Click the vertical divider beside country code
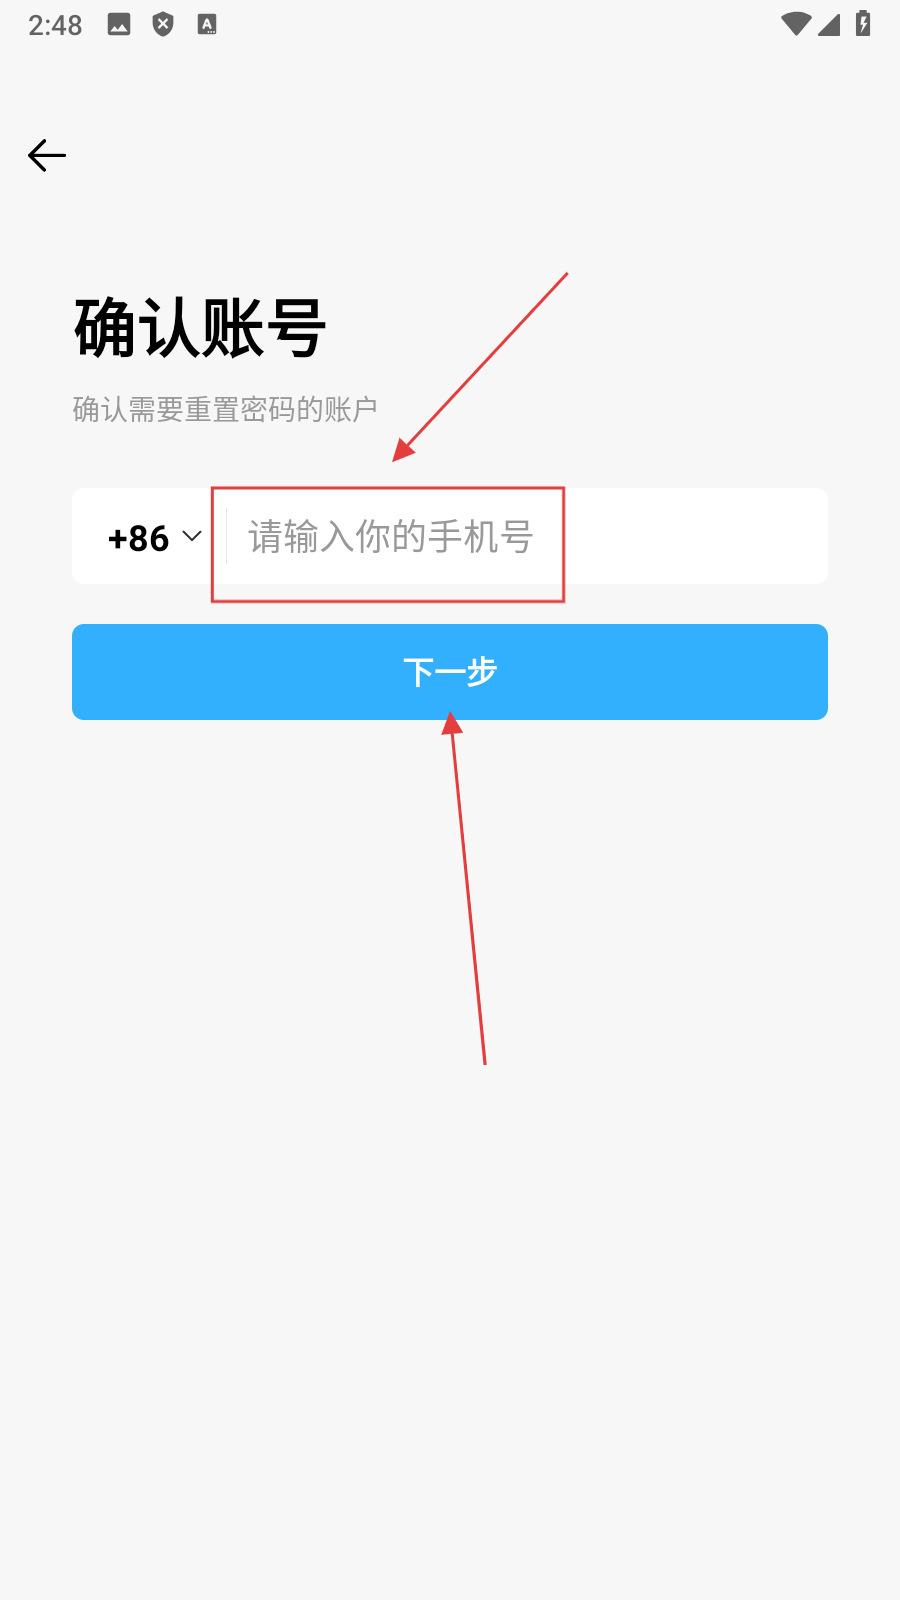 [x=226, y=536]
